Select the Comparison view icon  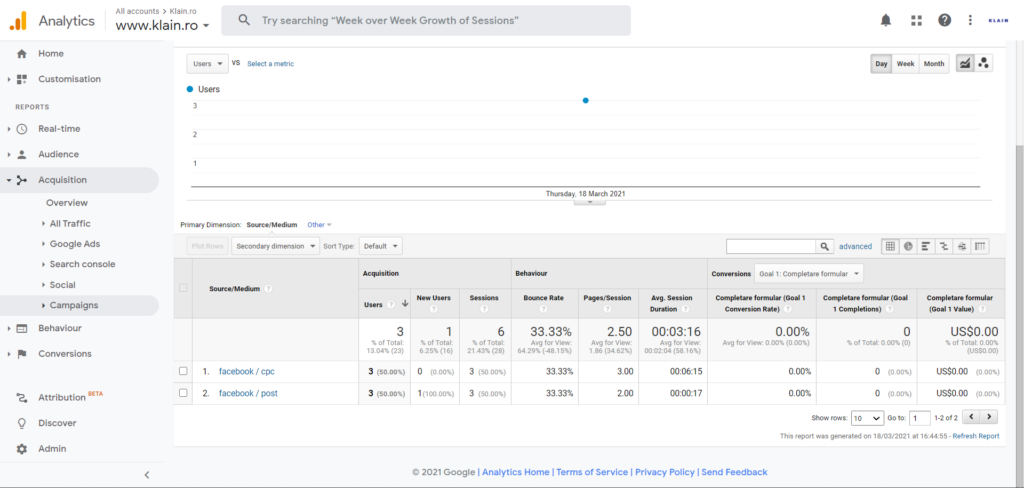coord(943,246)
